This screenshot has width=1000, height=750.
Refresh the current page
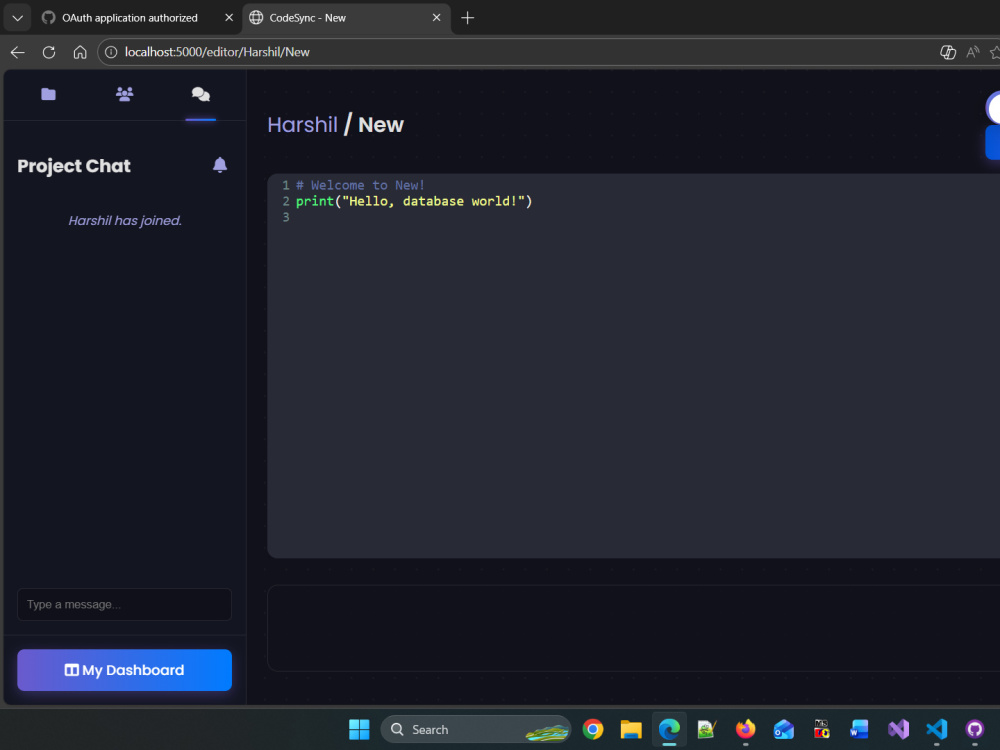pos(49,52)
